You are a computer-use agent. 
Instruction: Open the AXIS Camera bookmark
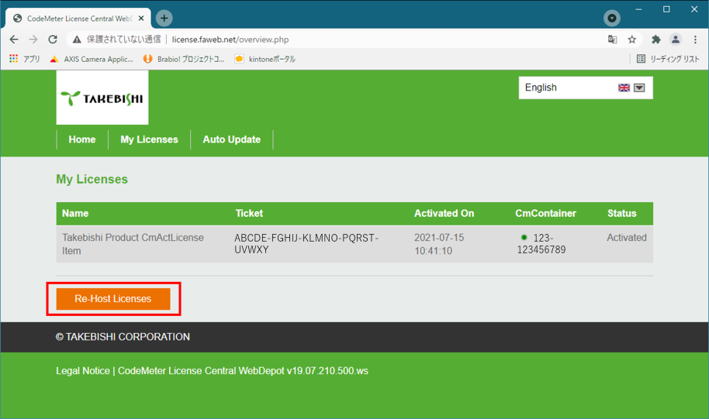[x=91, y=59]
